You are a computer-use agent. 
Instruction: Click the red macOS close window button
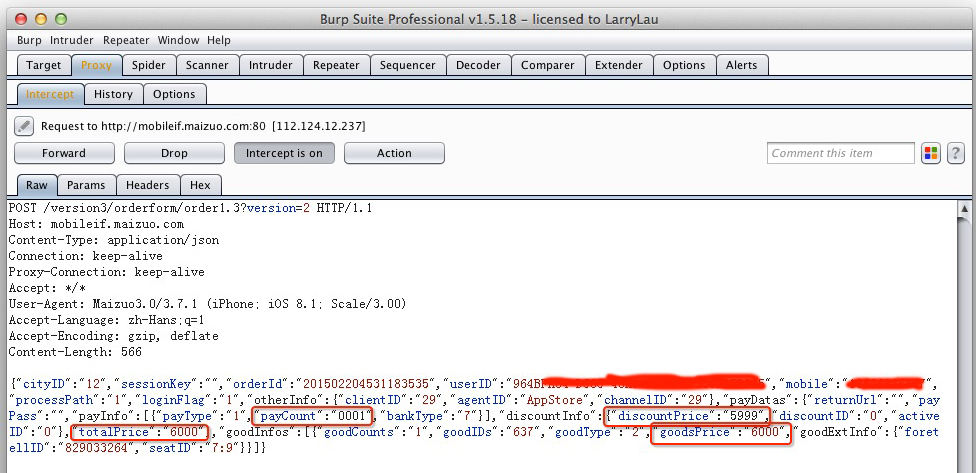pos(23,19)
